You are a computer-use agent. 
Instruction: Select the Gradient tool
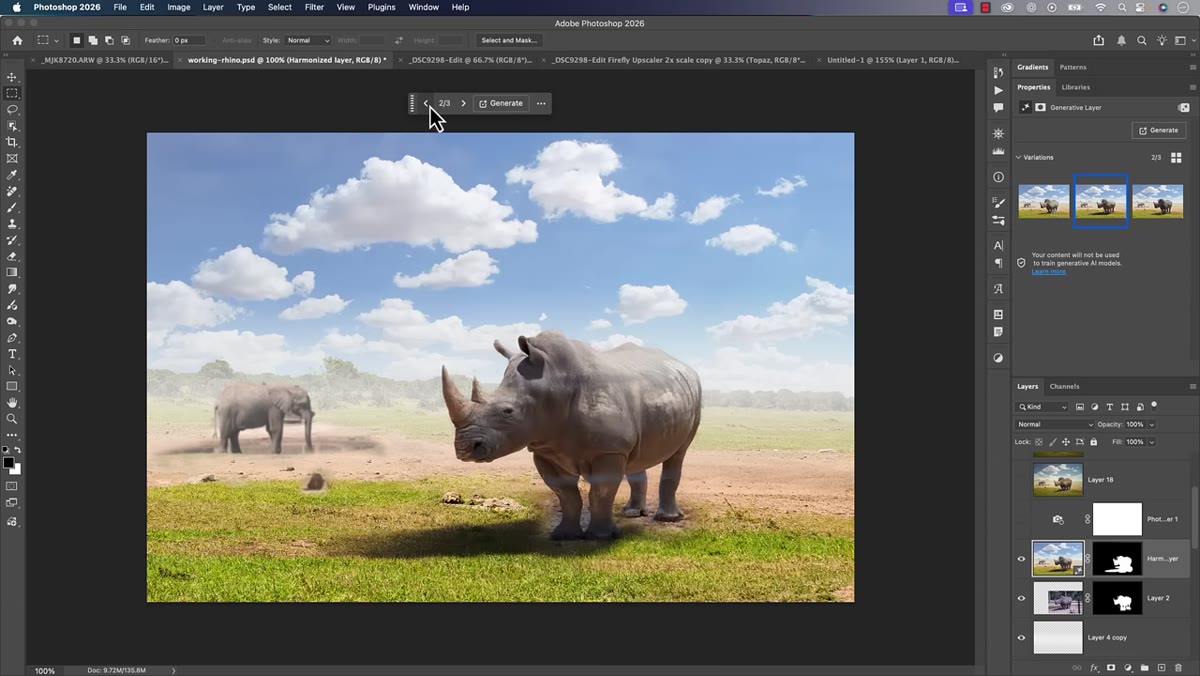point(12,272)
